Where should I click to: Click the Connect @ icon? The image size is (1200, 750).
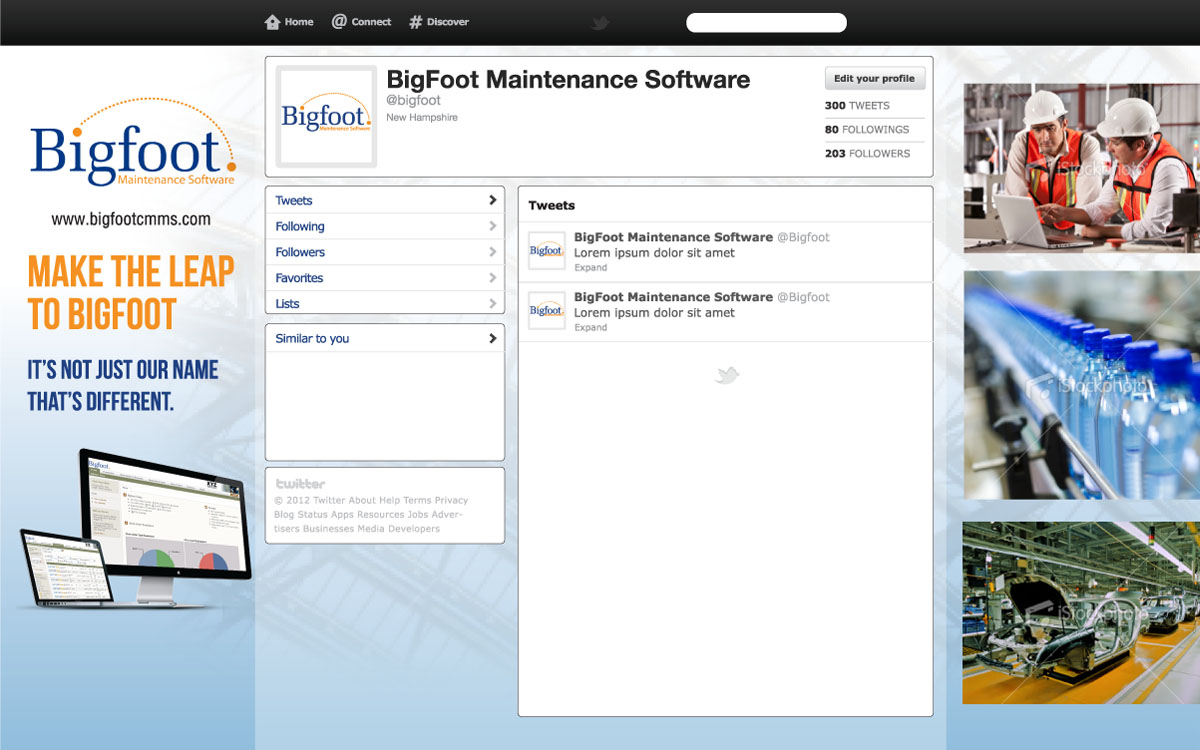339,21
